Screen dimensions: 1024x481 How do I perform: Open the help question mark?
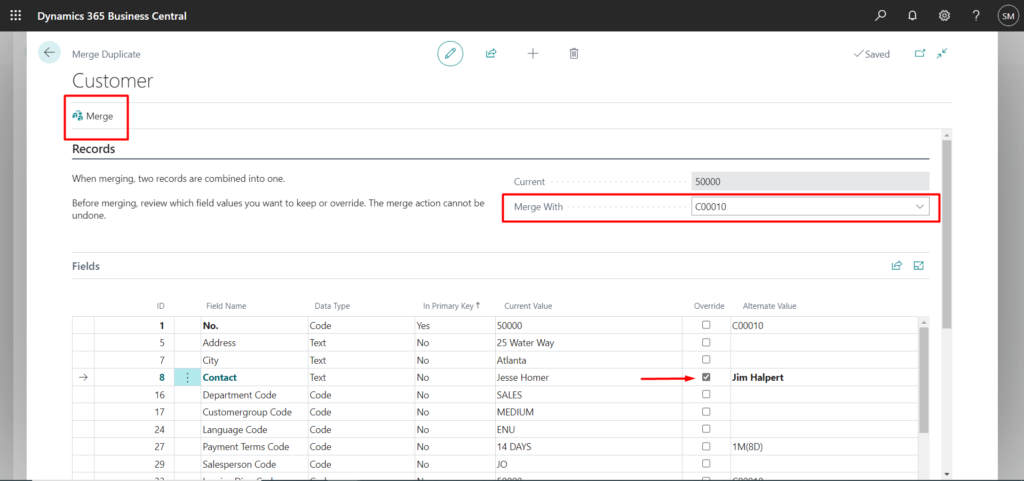click(976, 16)
